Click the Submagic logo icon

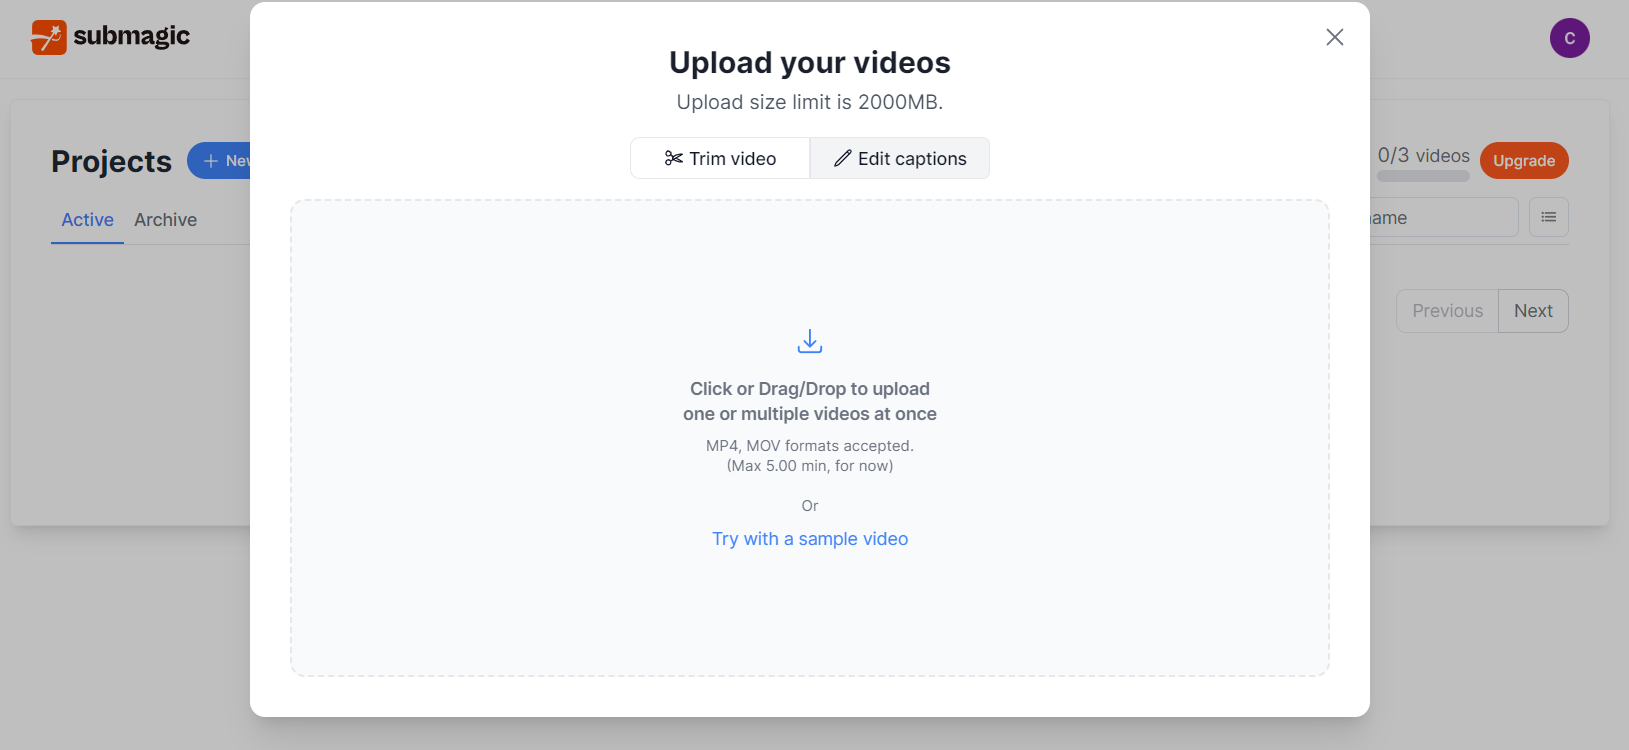pyautogui.click(x=48, y=37)
